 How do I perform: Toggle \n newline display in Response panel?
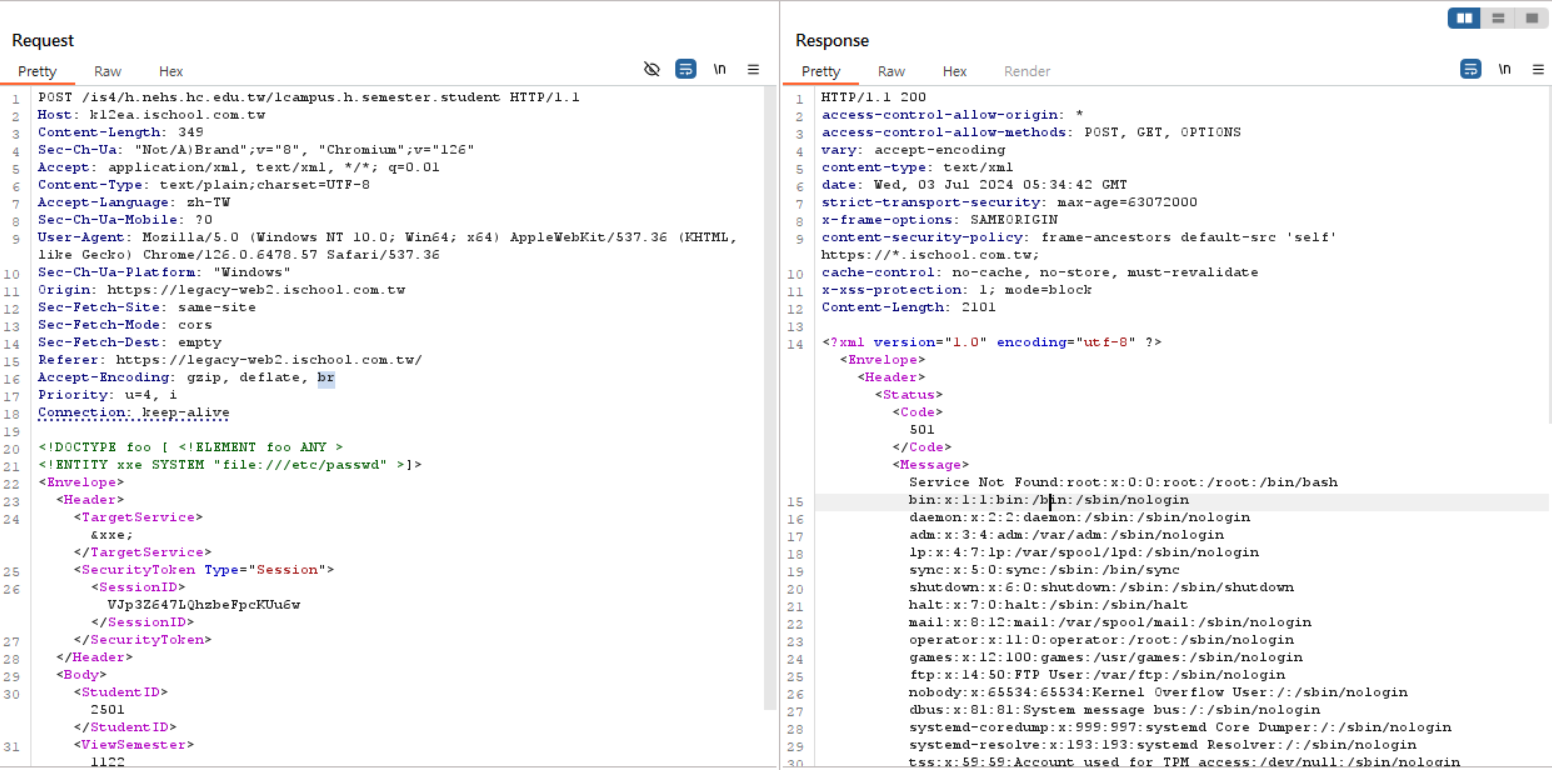point(1504,69)
